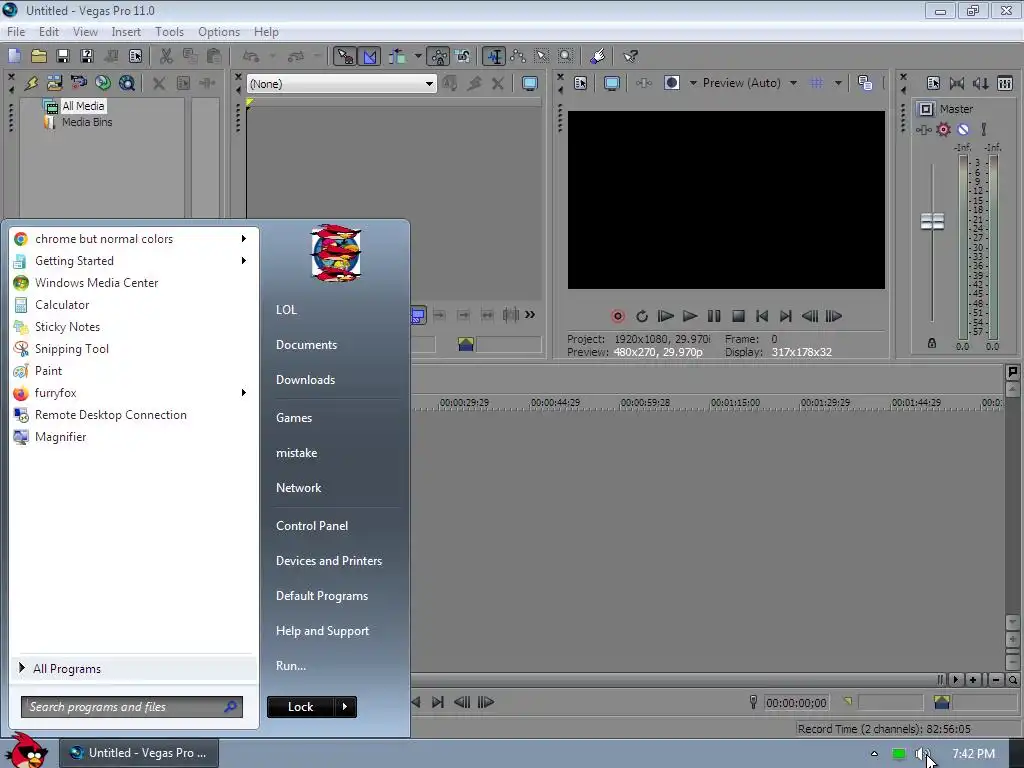Toggle Preview on External Monitor in Video Preview
Viewport: 1024px width, 768px height.
612,83
